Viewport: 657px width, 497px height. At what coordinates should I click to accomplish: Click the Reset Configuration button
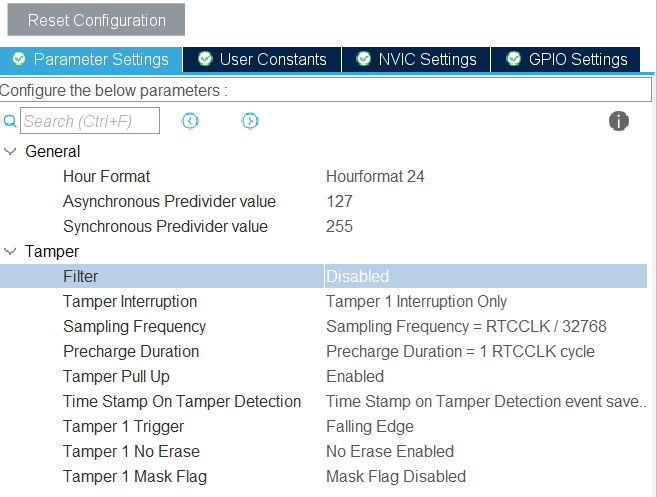point(96,20)
